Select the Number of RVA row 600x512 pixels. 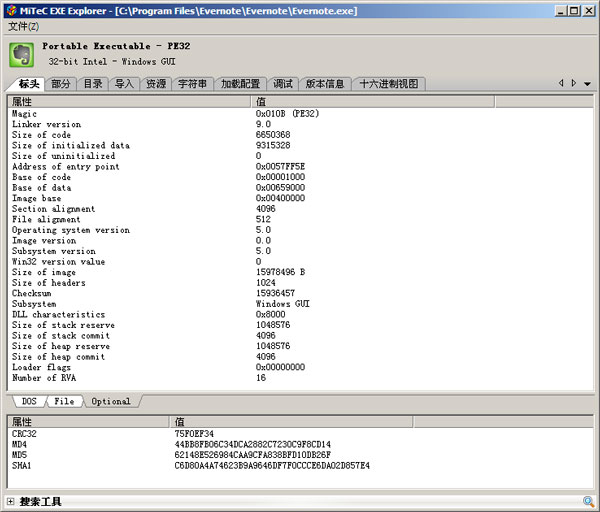click(300, 378)
